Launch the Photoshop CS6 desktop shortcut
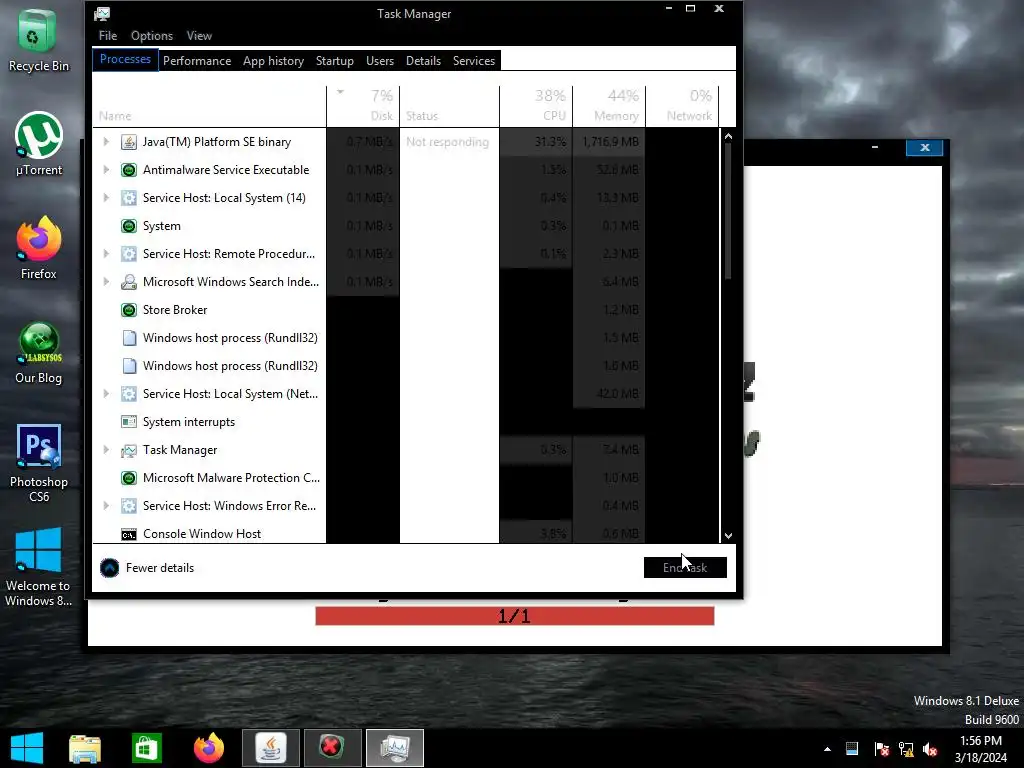The height and width of the screenshot is (768, 1024). point(39,462)
